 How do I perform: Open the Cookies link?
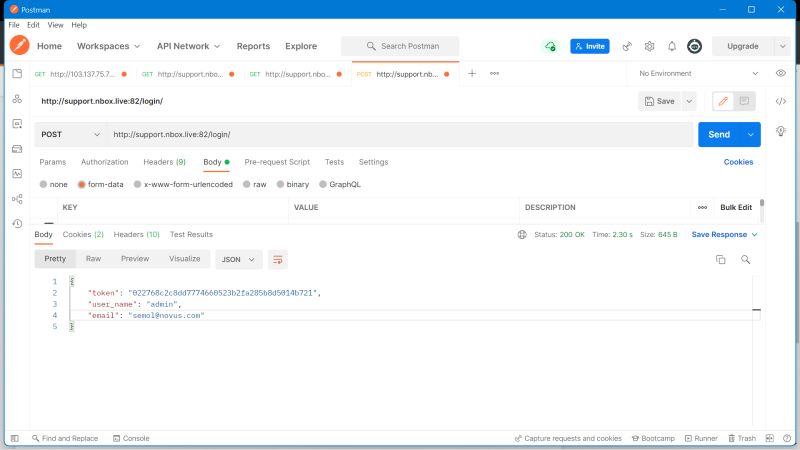[738, 162]
